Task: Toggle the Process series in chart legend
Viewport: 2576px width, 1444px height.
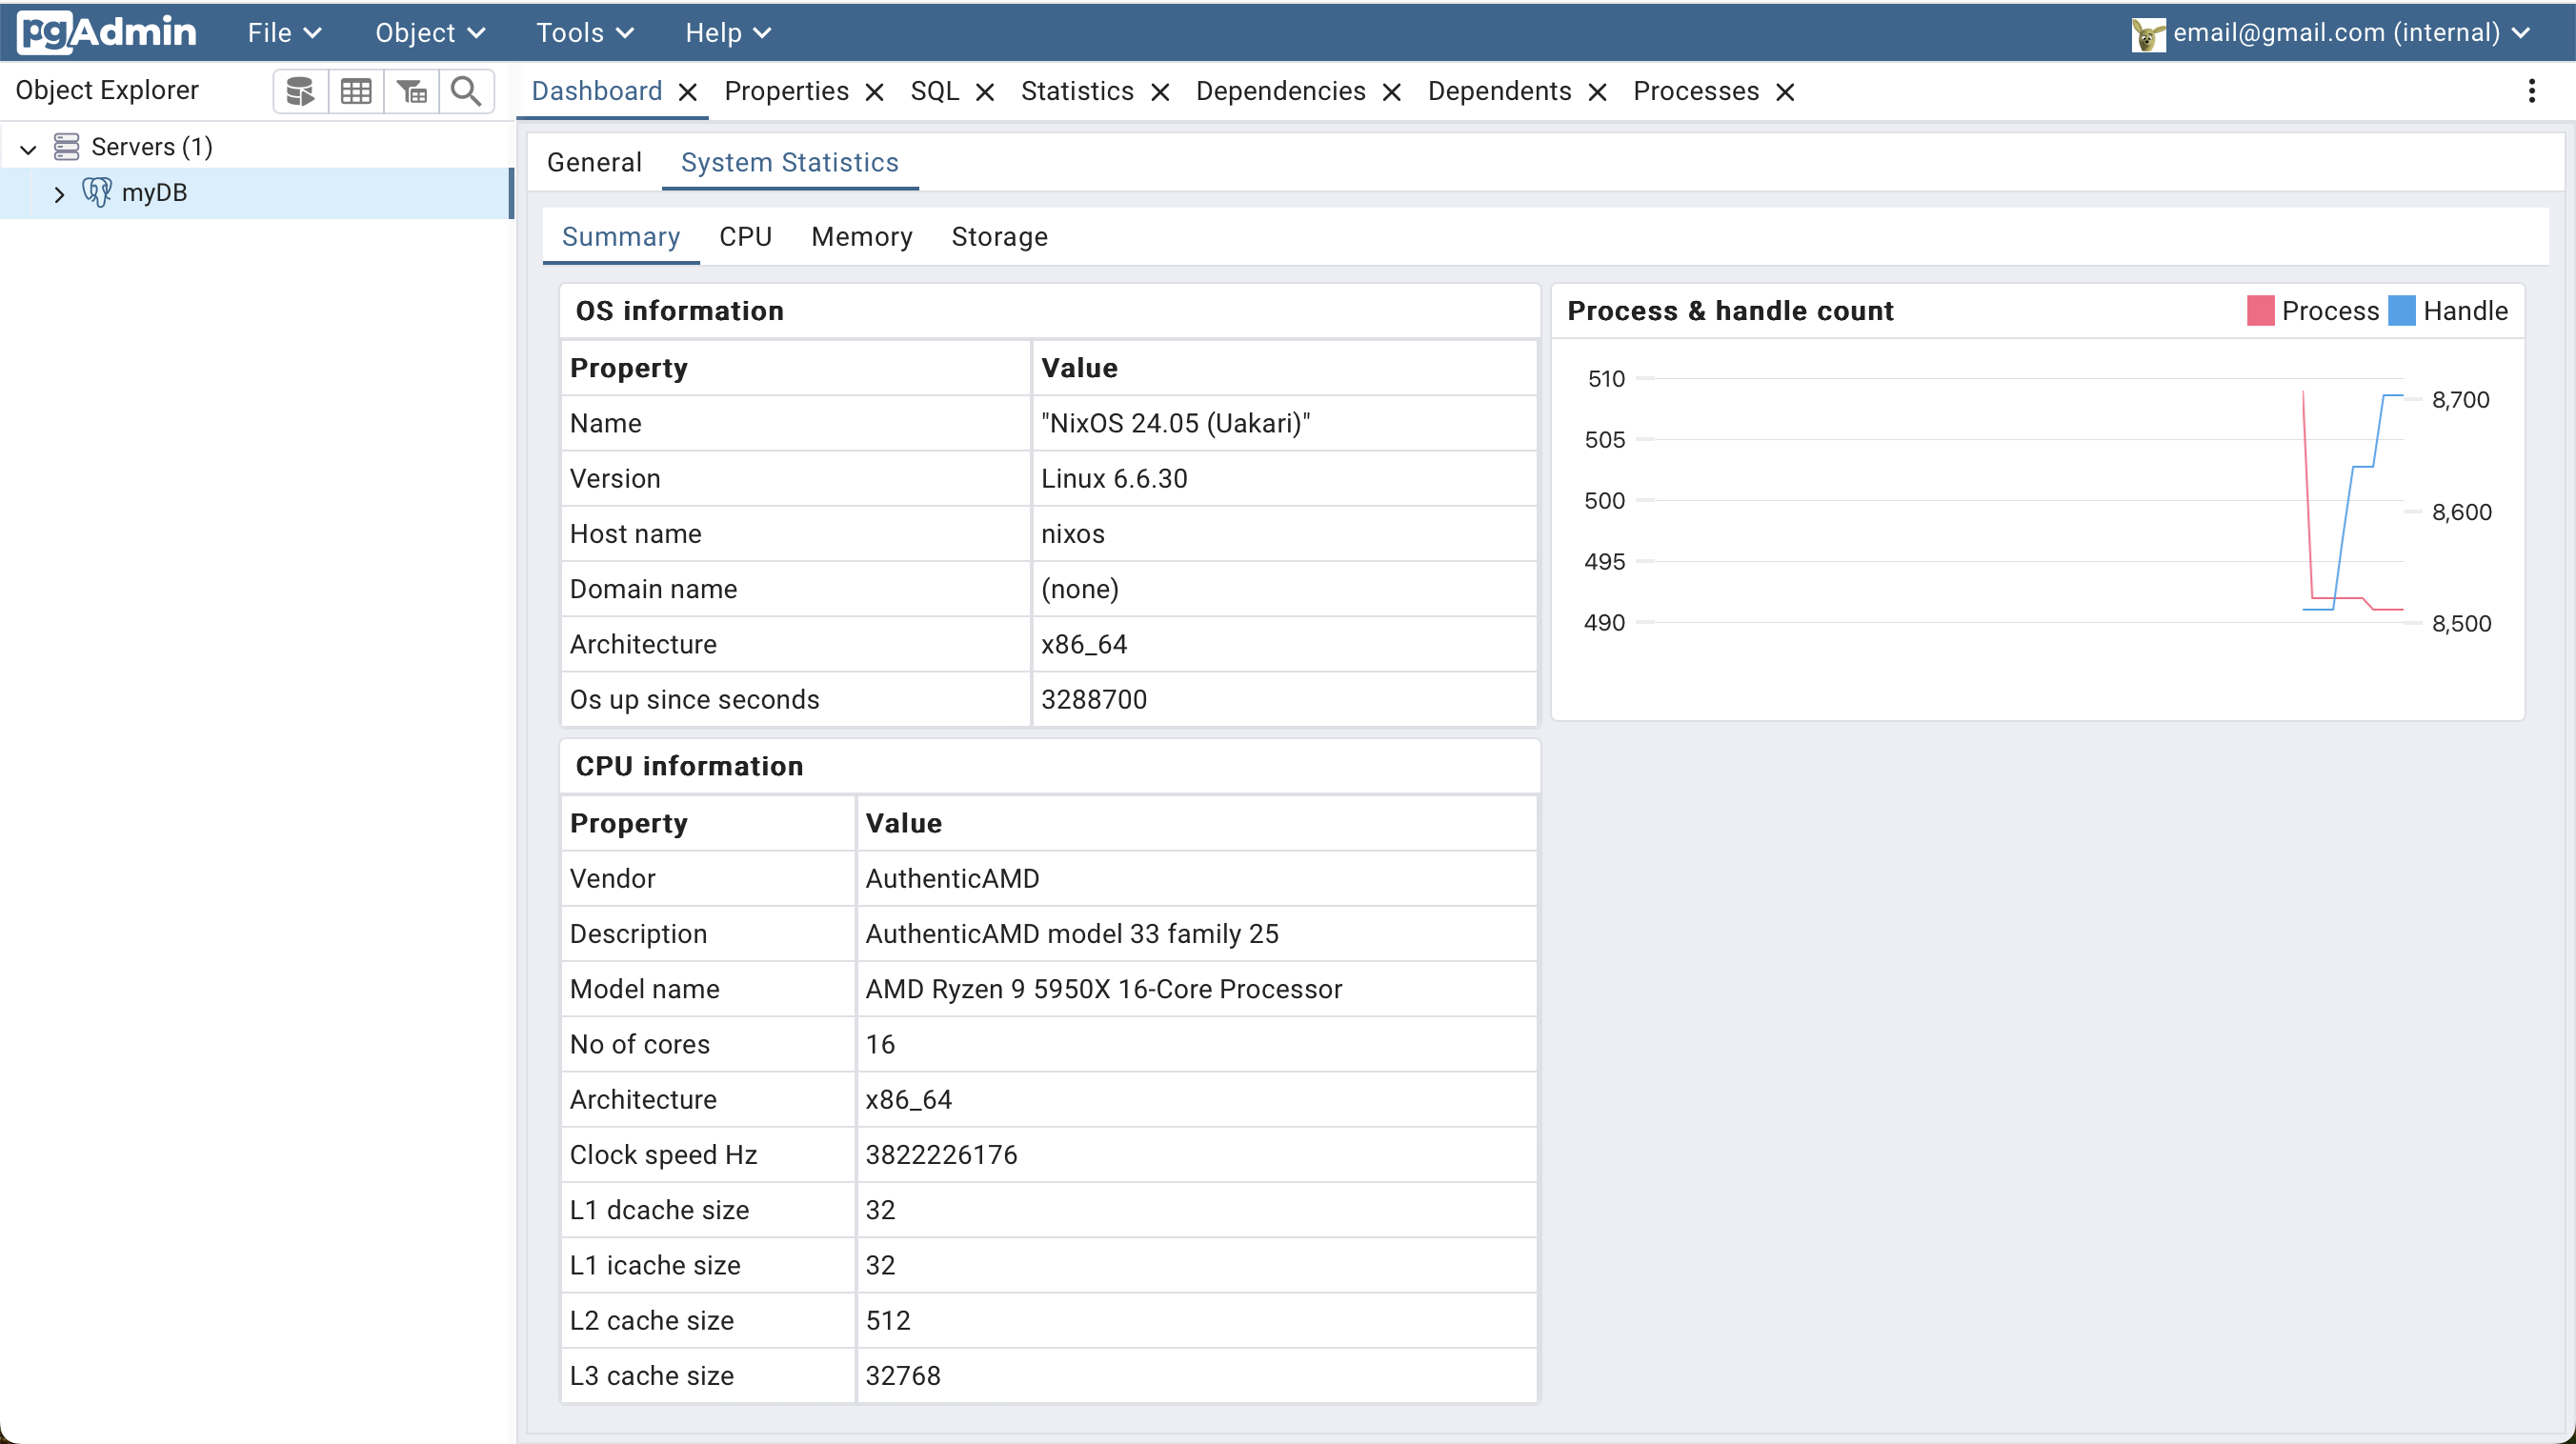Action: click(x=2312, y=311)
